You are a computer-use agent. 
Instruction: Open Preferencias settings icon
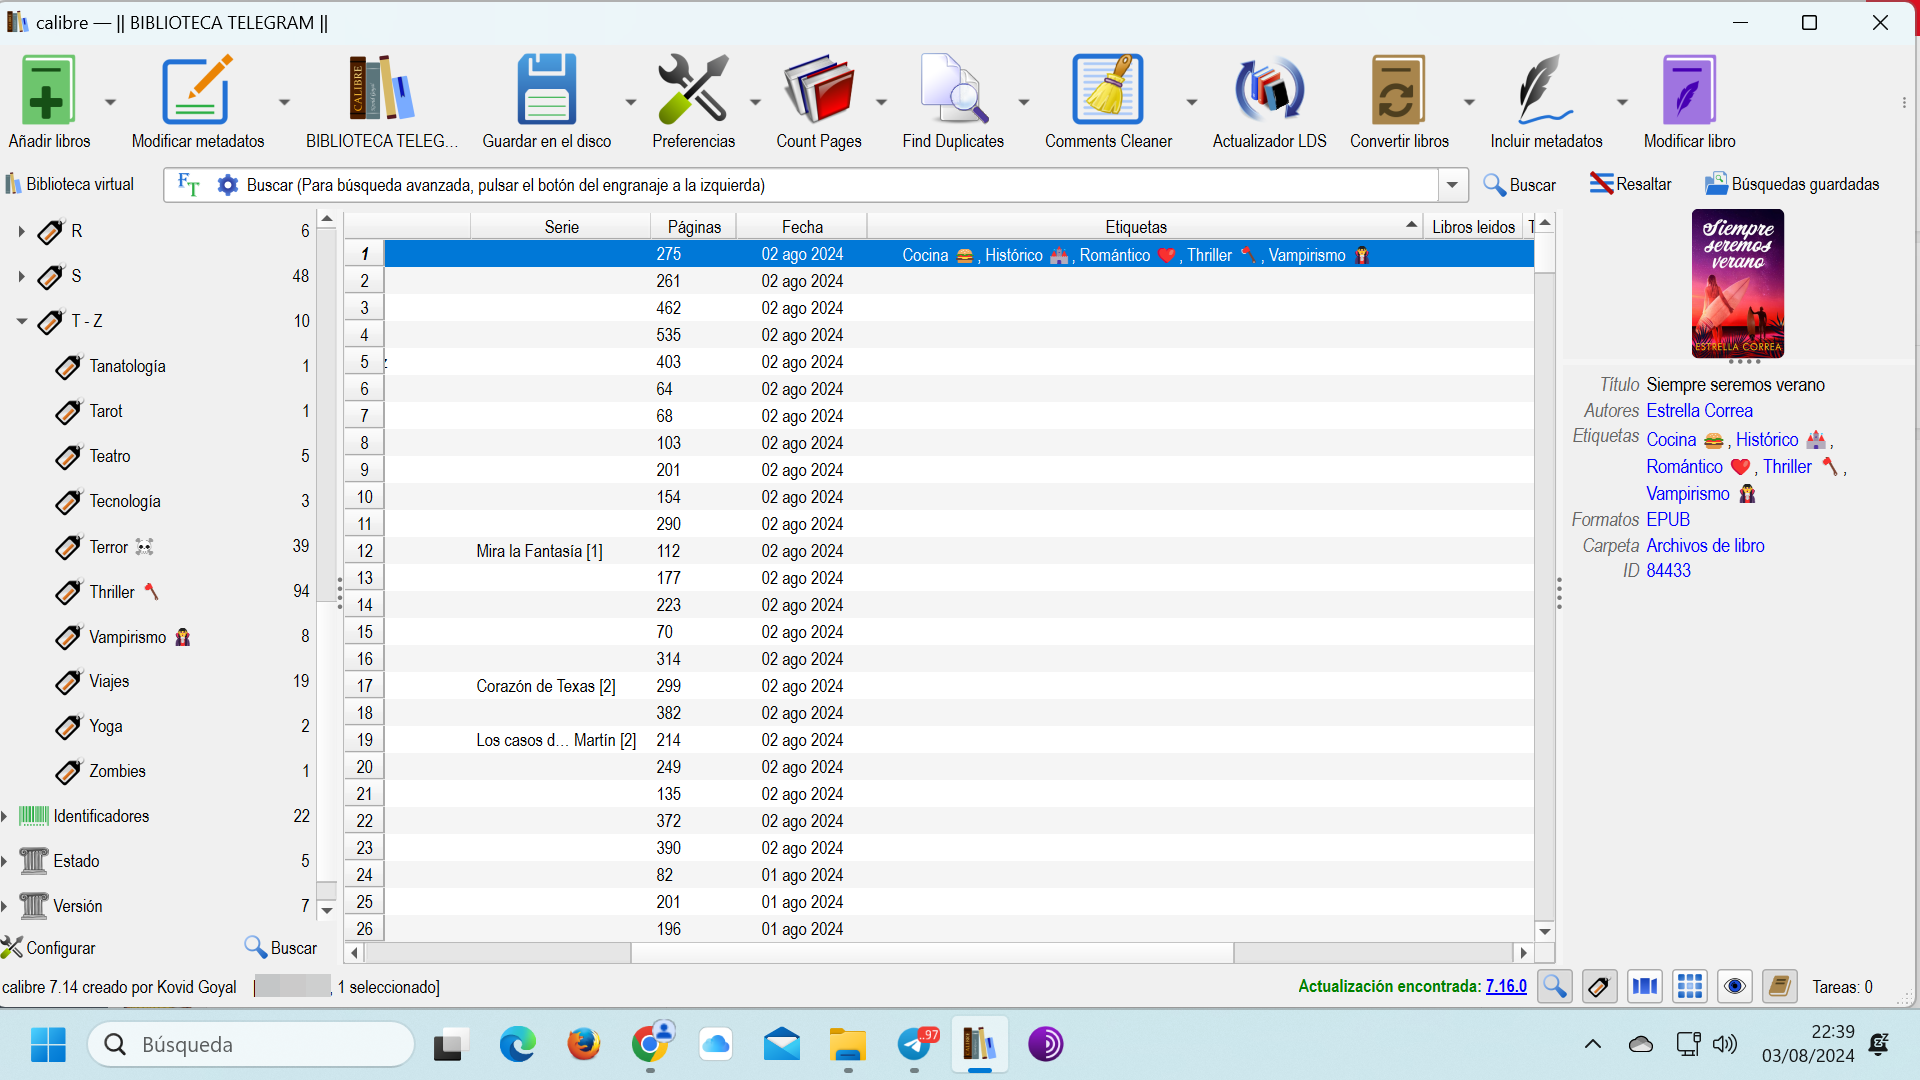click(692, 91)
